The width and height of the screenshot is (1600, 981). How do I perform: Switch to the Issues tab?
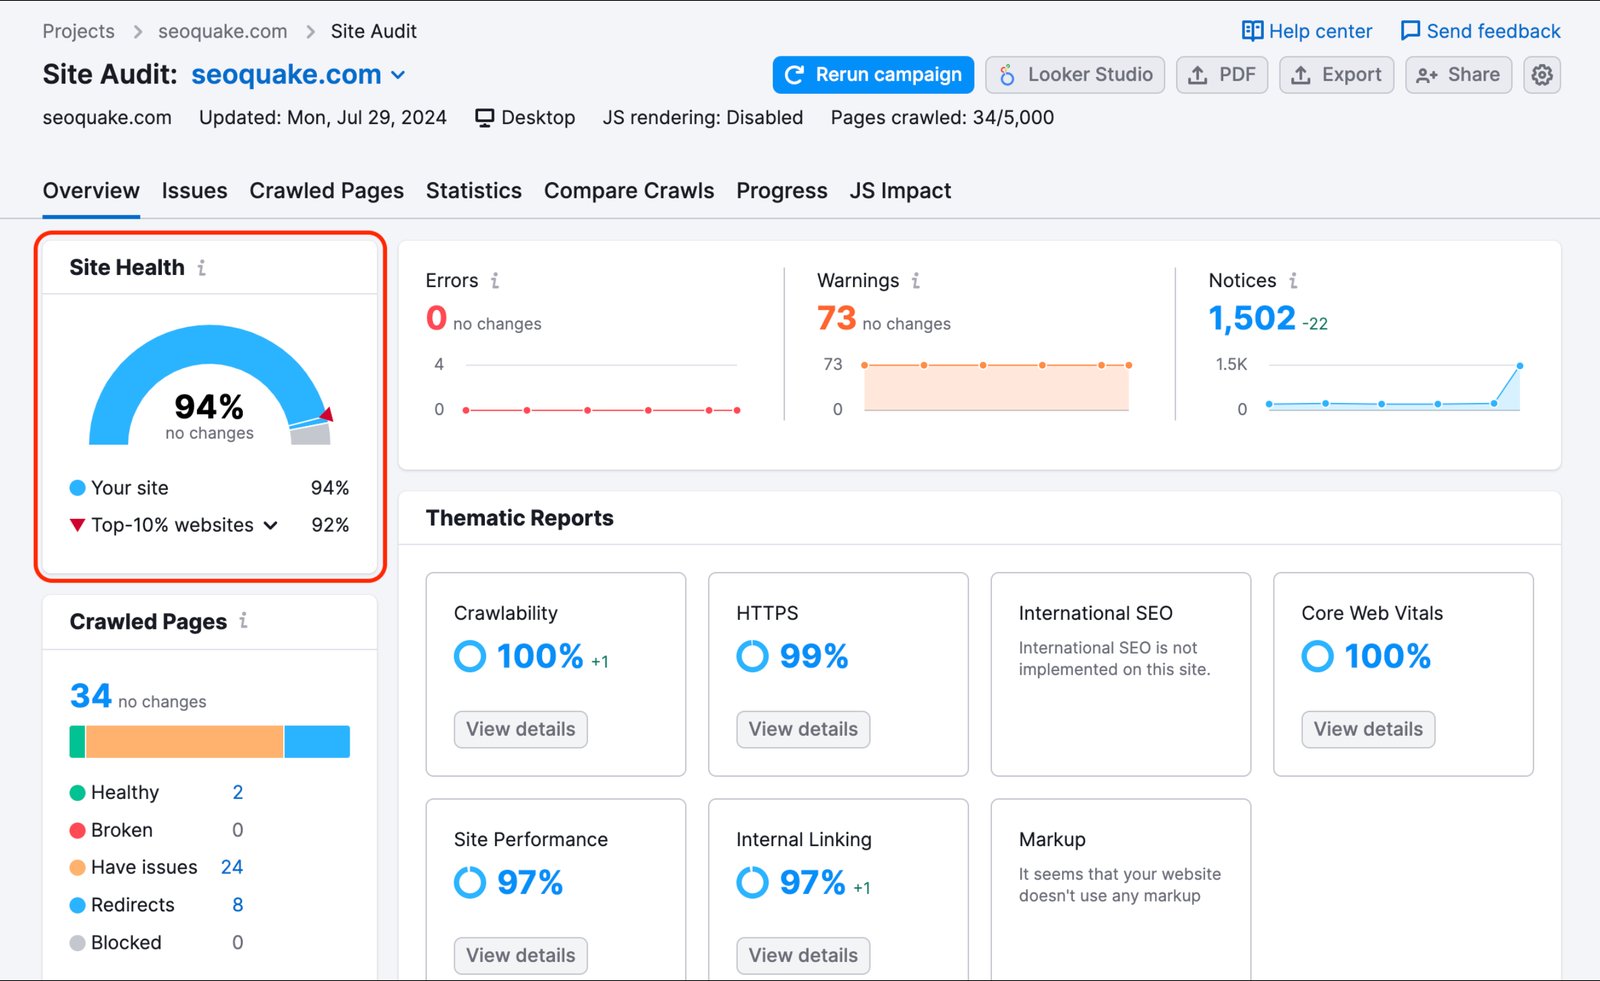[194, 190]
